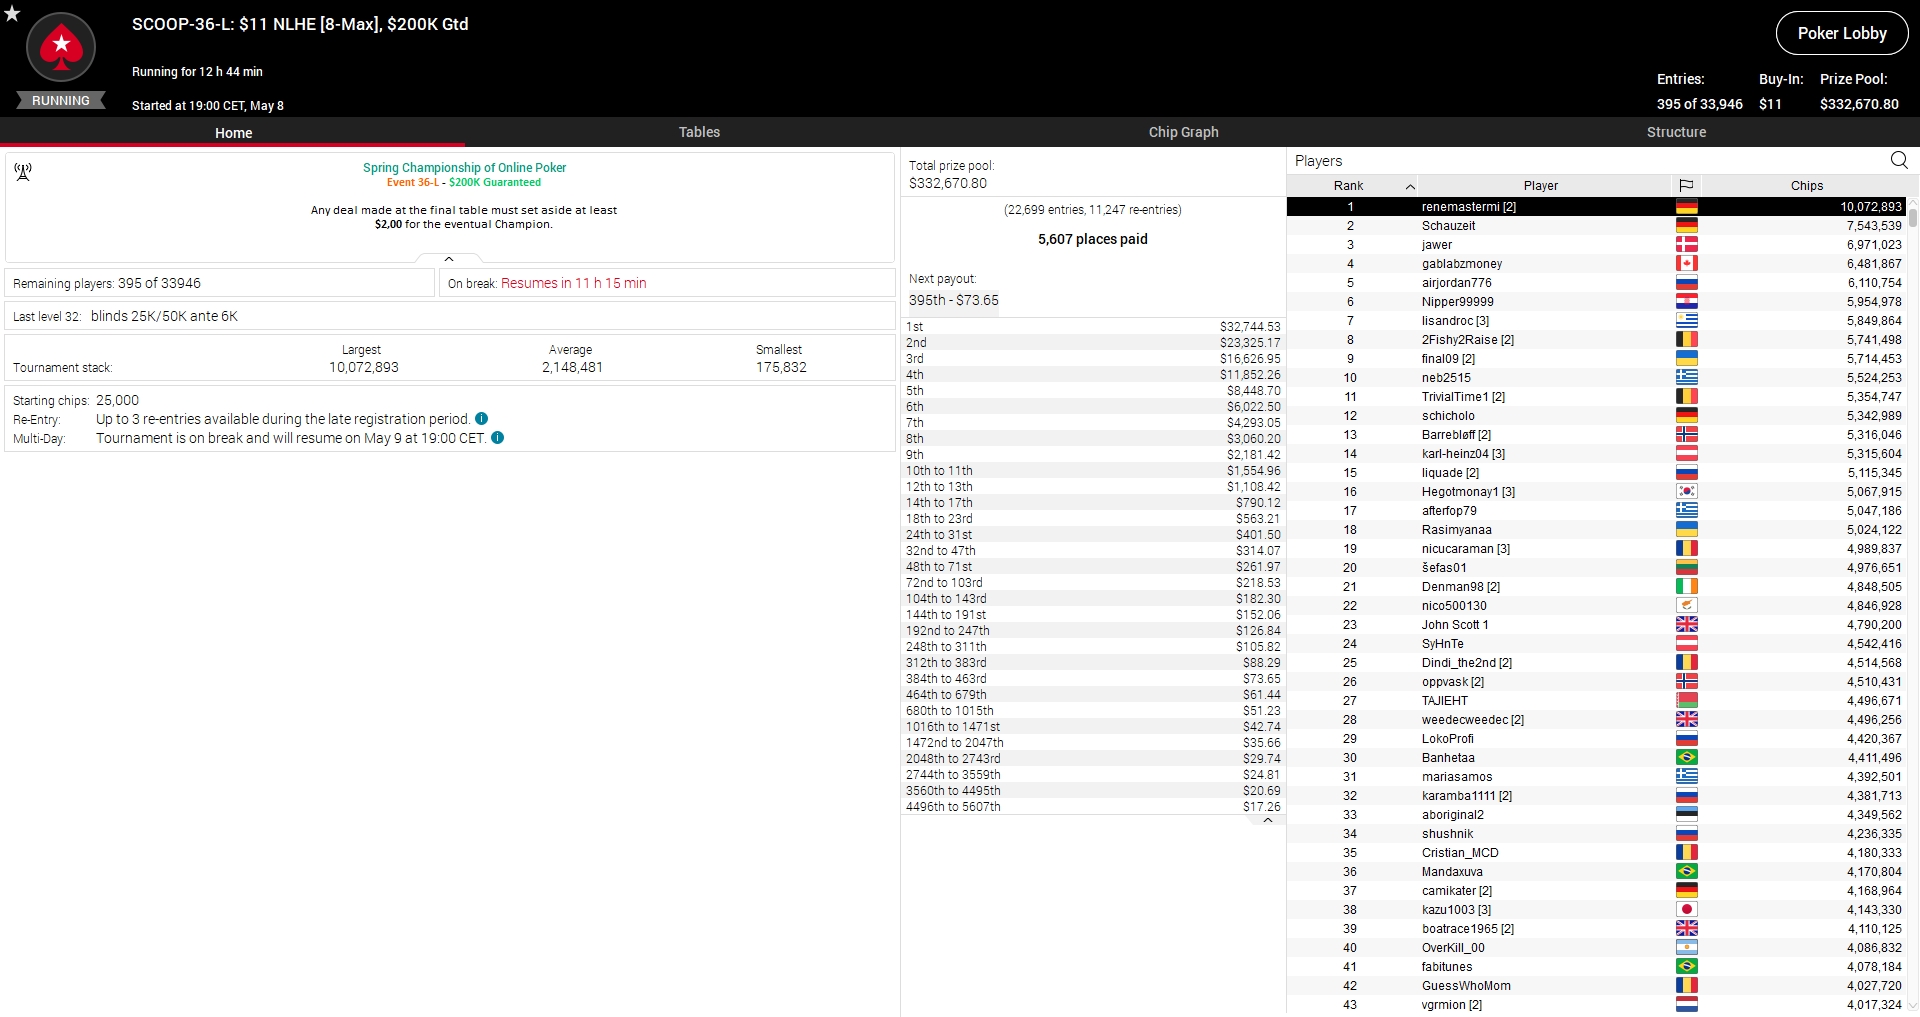Click the Resumes in 11 h 15 min text

point(574,283)
